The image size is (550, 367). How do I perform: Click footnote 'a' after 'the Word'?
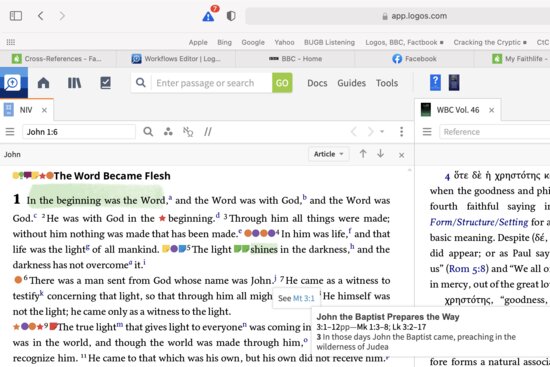click(x=170, y=198)
